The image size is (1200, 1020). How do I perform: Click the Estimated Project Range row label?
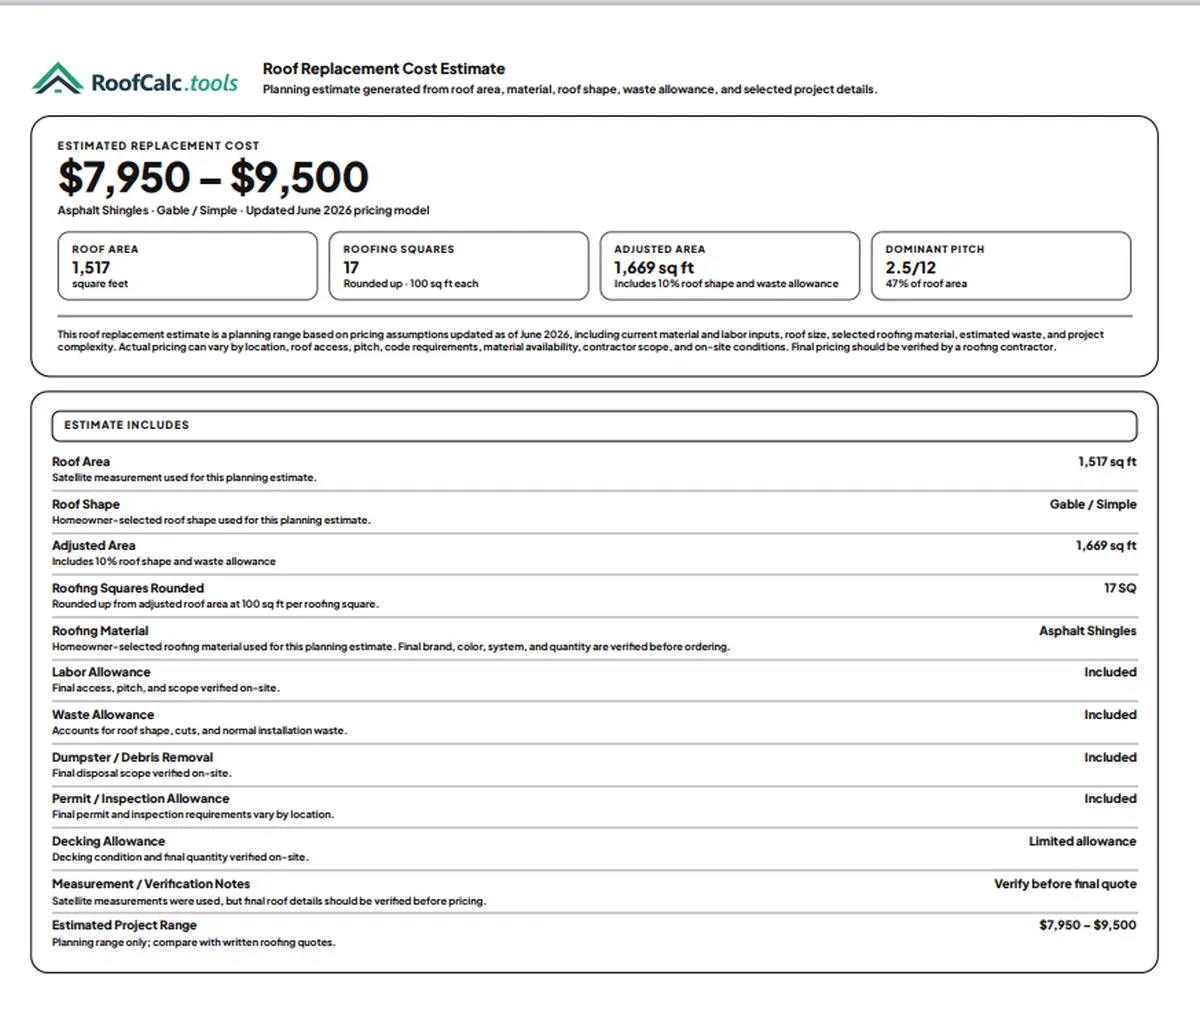[124, 925]
